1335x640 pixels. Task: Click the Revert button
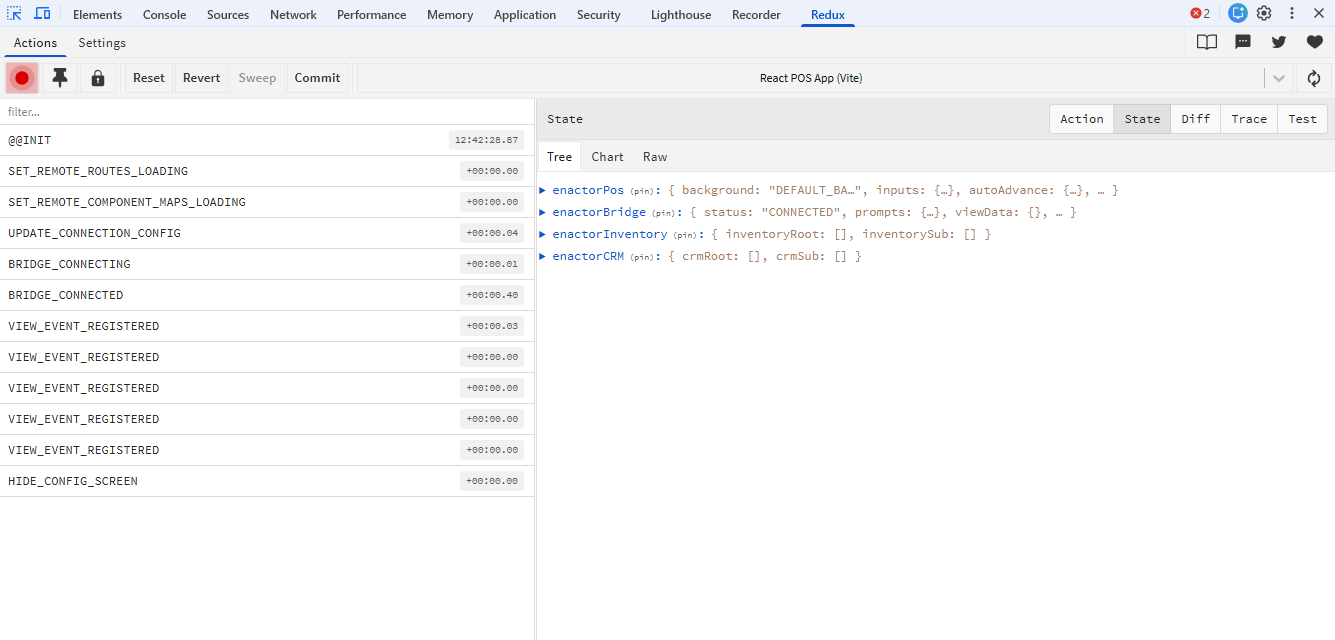(201, 78)
